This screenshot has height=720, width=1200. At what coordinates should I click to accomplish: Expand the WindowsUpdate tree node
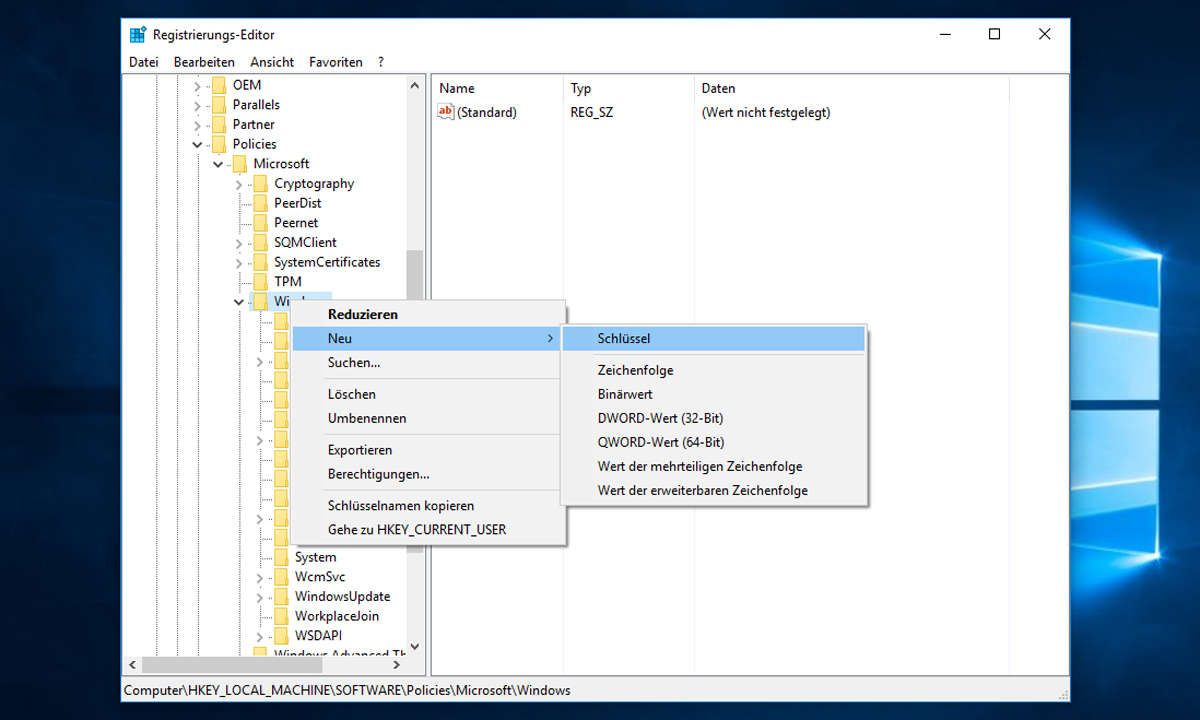[x=260, y=597]
